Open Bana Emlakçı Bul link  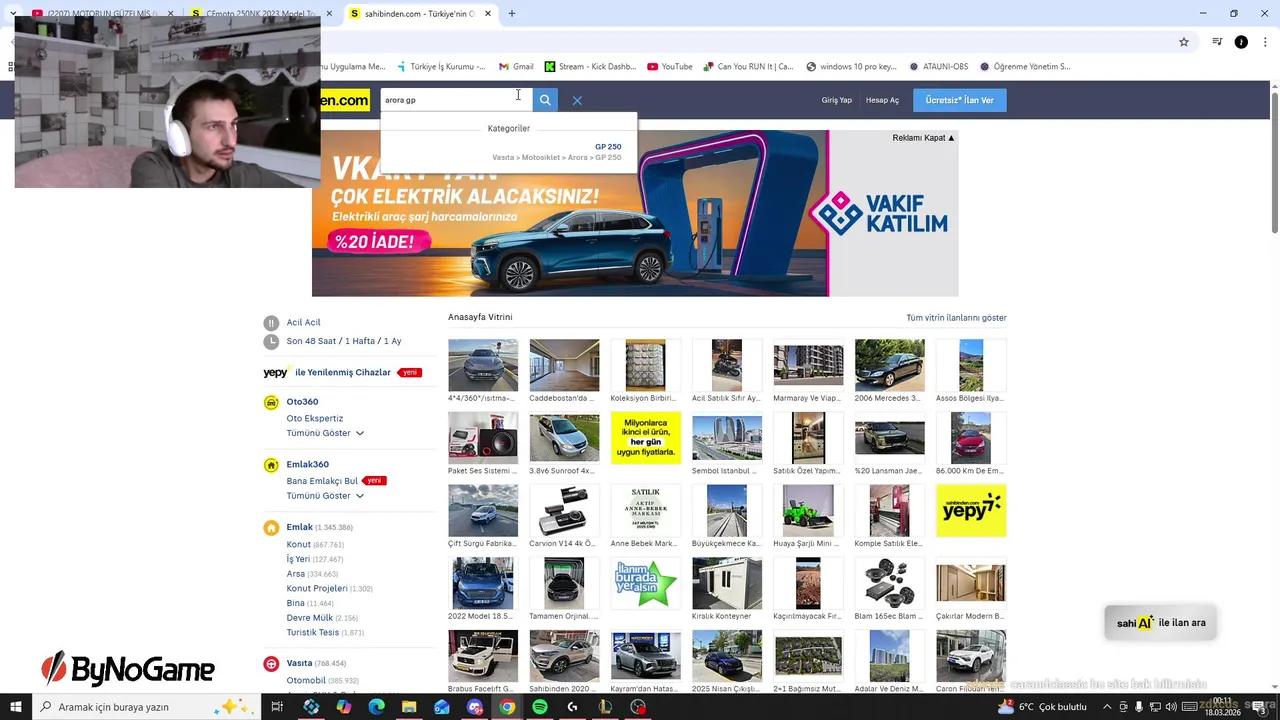[x=322, y=481]
